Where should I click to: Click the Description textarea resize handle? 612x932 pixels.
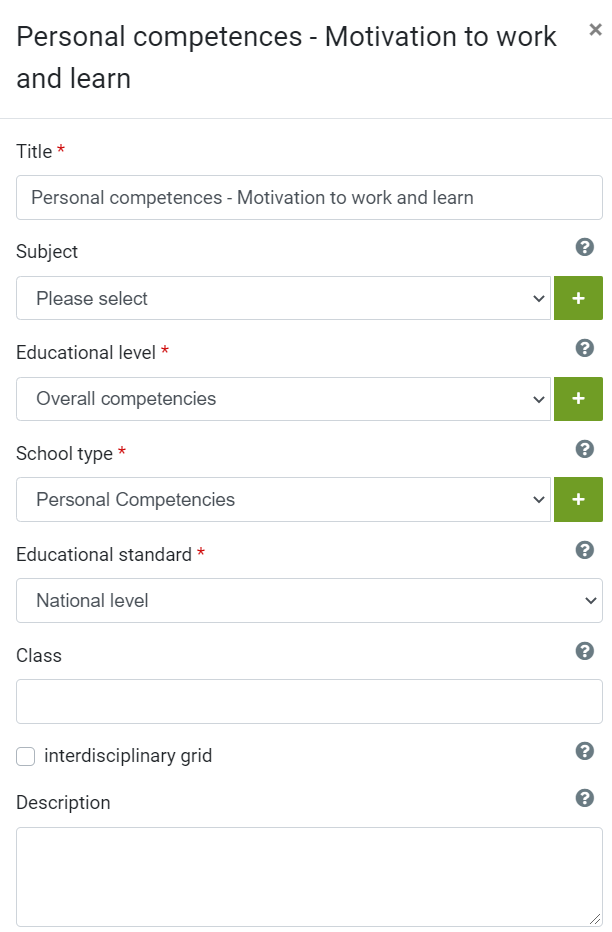click(x=595, y=918)
